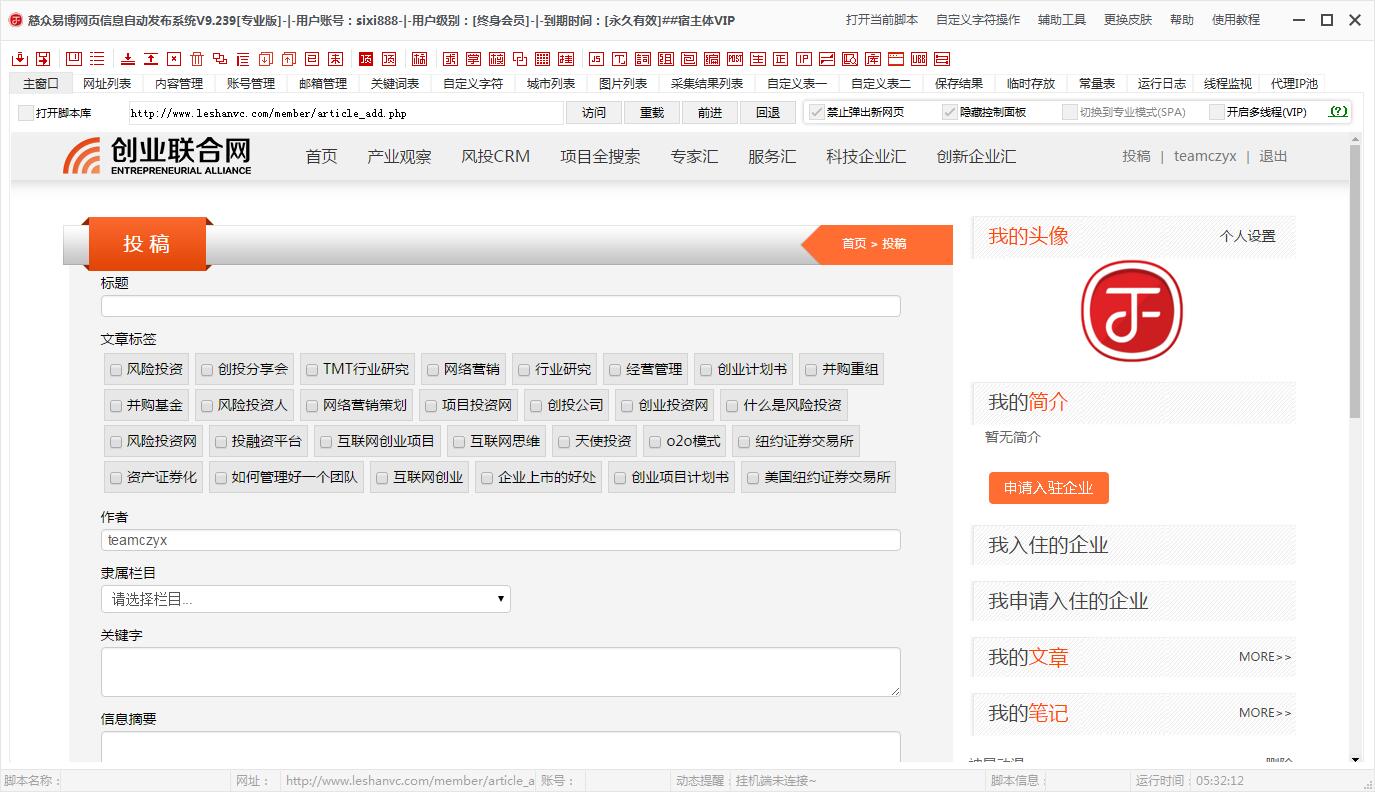Click the filled red 顶 toolbar icon
Screen dimensions: 1375x792
366,59
